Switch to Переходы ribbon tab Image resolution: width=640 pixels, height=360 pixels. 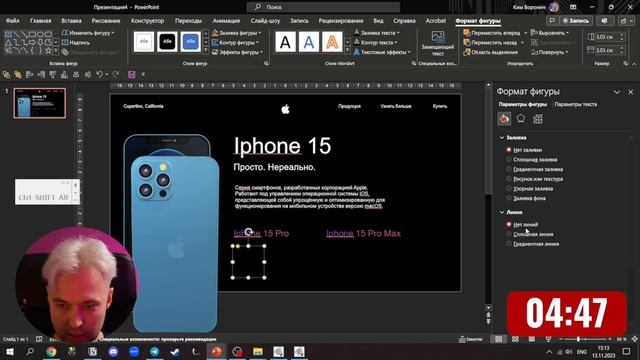click(x=188, y=20)
